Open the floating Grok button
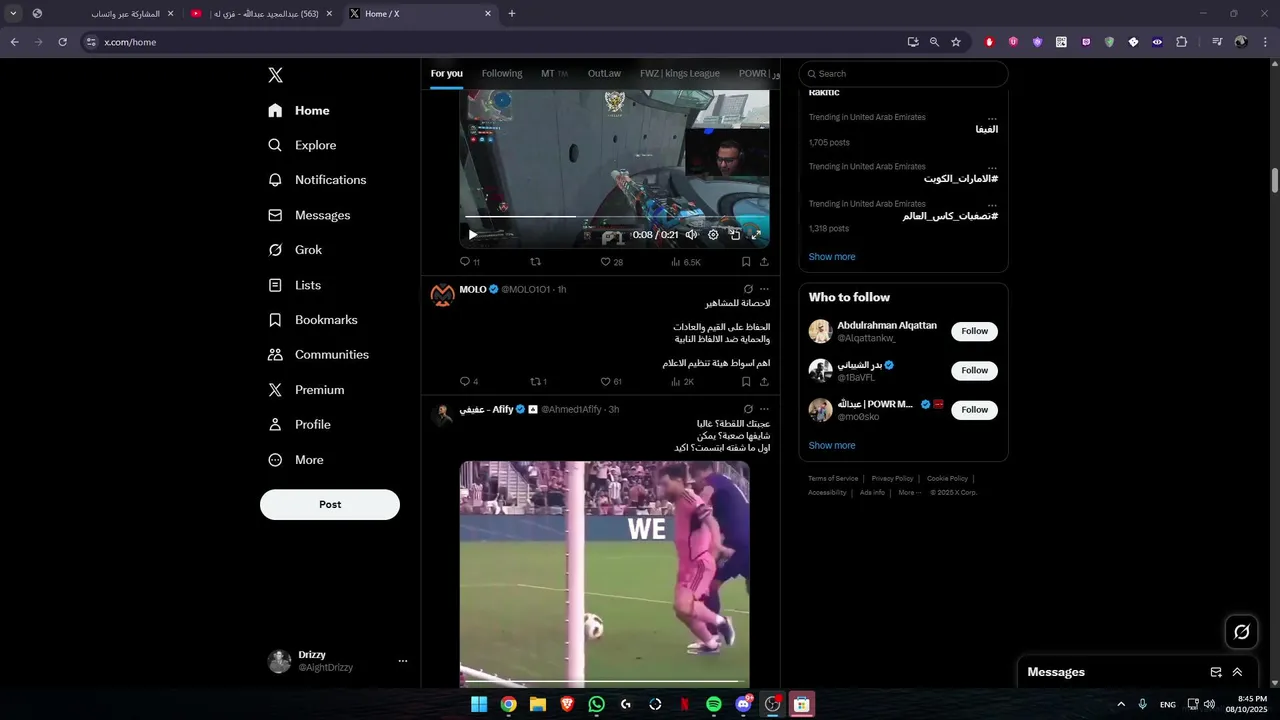The width and height of the screenshot is (1280, 720). (1242, 632)
